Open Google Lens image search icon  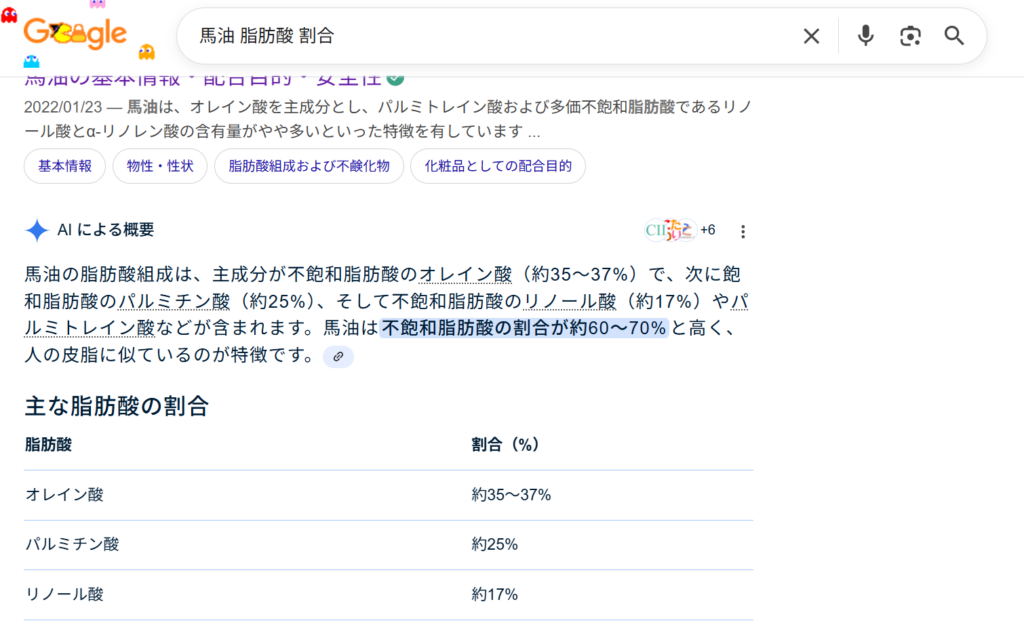[x=910, y=36]
